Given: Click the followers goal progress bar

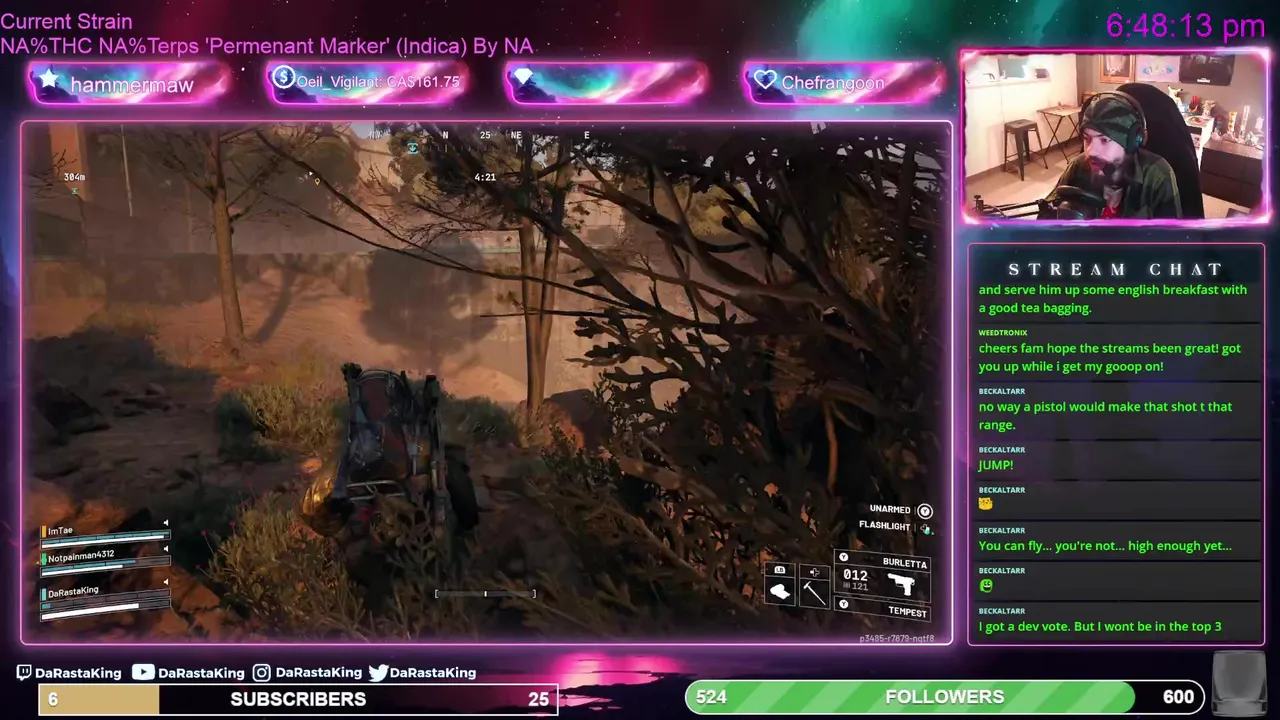Looking at the screenshot, I should coord(945,697).
